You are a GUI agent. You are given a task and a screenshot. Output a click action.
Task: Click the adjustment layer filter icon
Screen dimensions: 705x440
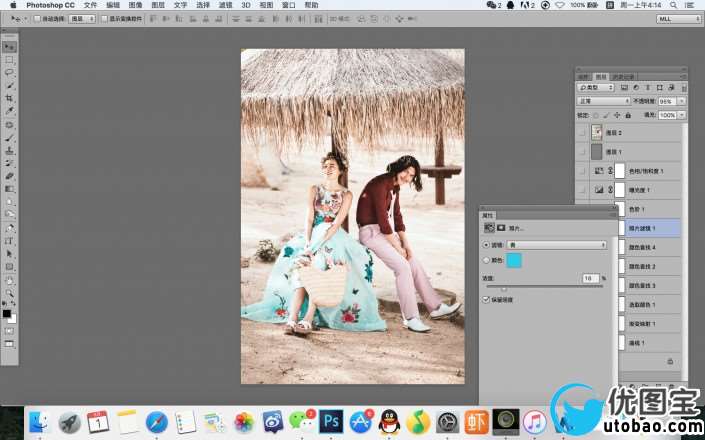coord(636,88)
